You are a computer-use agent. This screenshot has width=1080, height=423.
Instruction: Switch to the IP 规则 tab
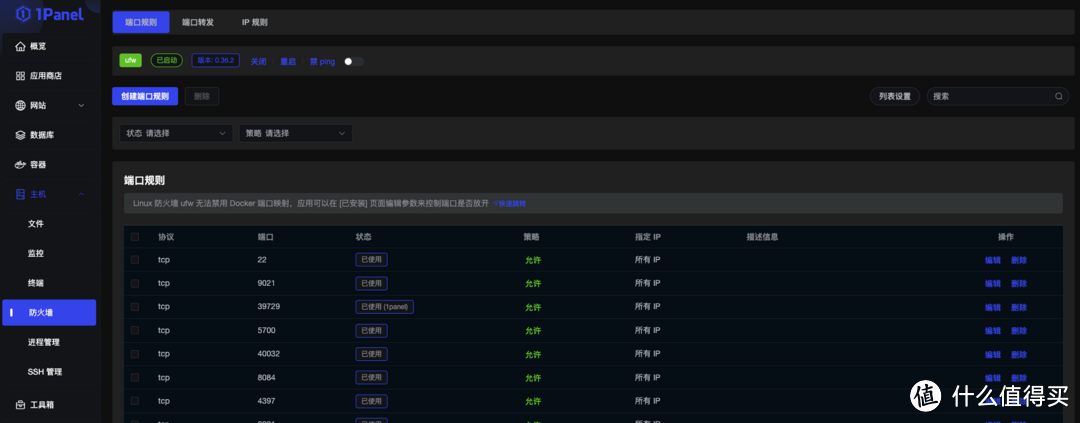click(255, 22)
